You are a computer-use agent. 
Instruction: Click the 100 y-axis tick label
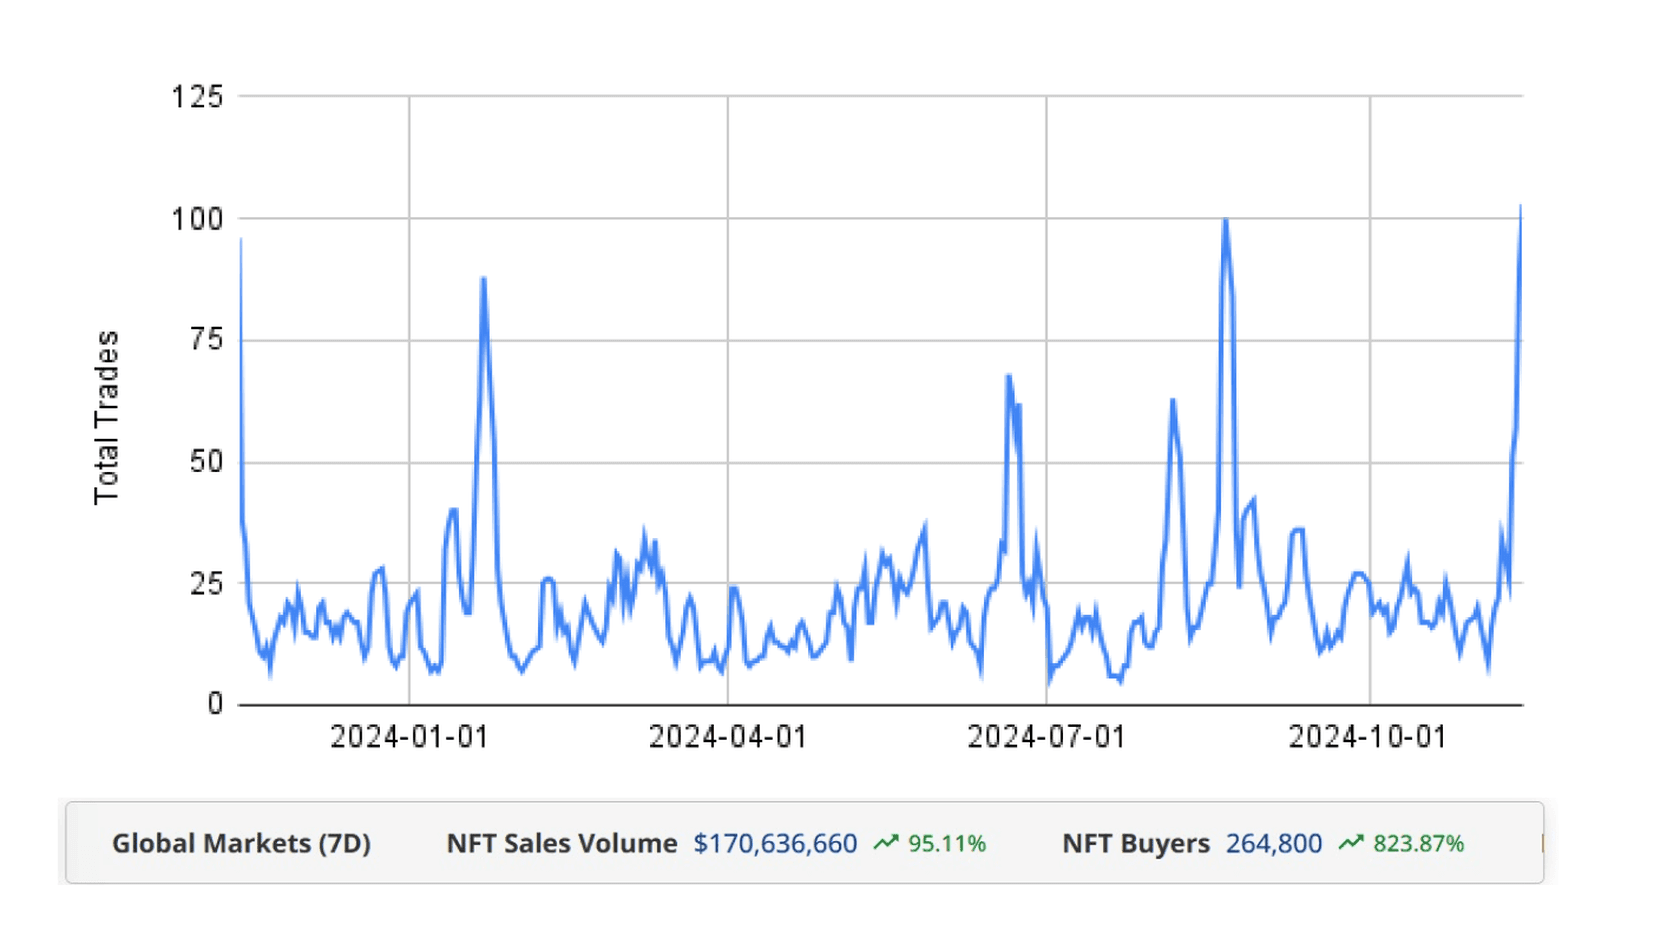[197, 219]
